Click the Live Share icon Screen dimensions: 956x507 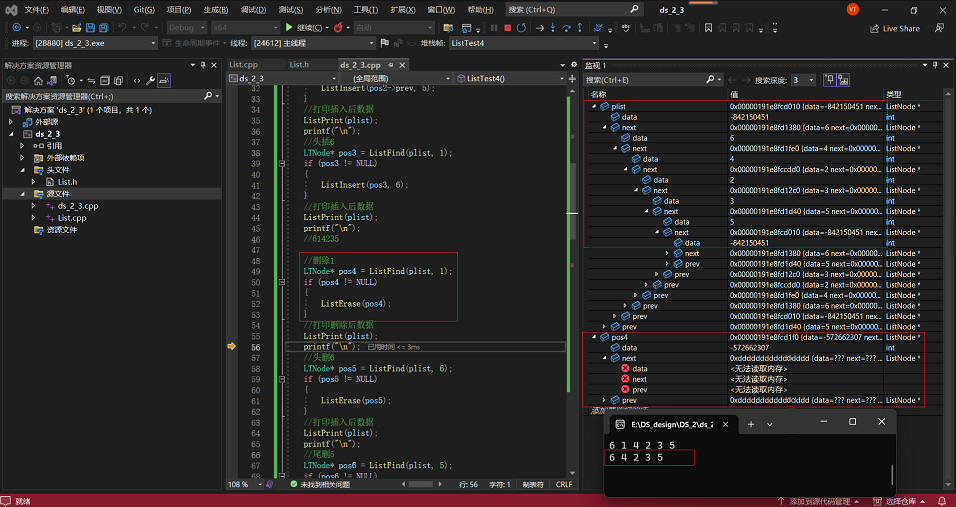875,28
